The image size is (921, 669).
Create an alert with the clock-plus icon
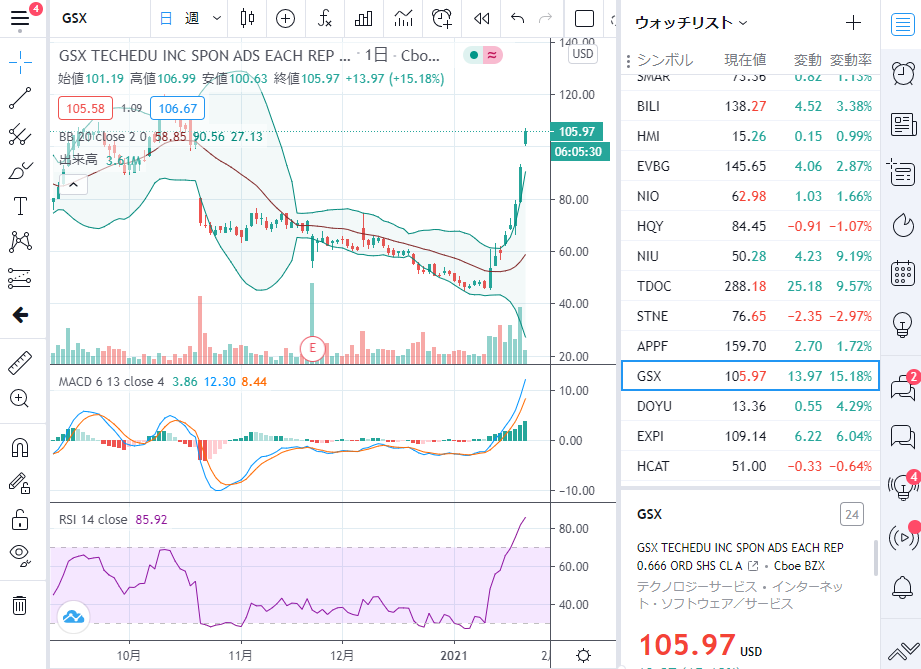(x=442, y=19)
